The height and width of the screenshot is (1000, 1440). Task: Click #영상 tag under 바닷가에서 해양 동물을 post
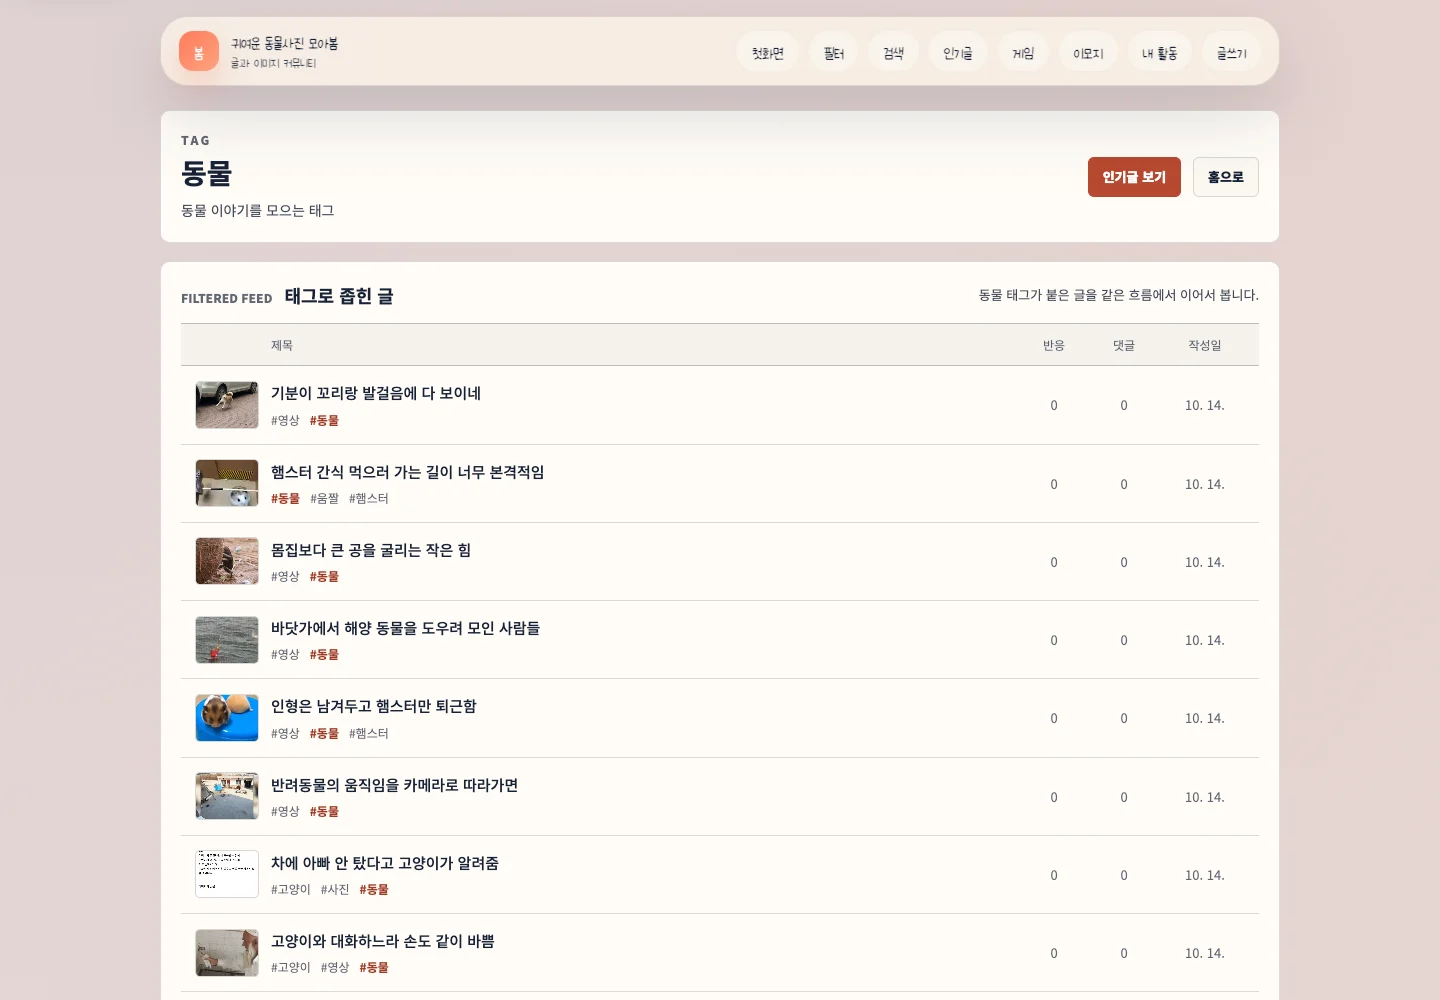pos(285,654)
